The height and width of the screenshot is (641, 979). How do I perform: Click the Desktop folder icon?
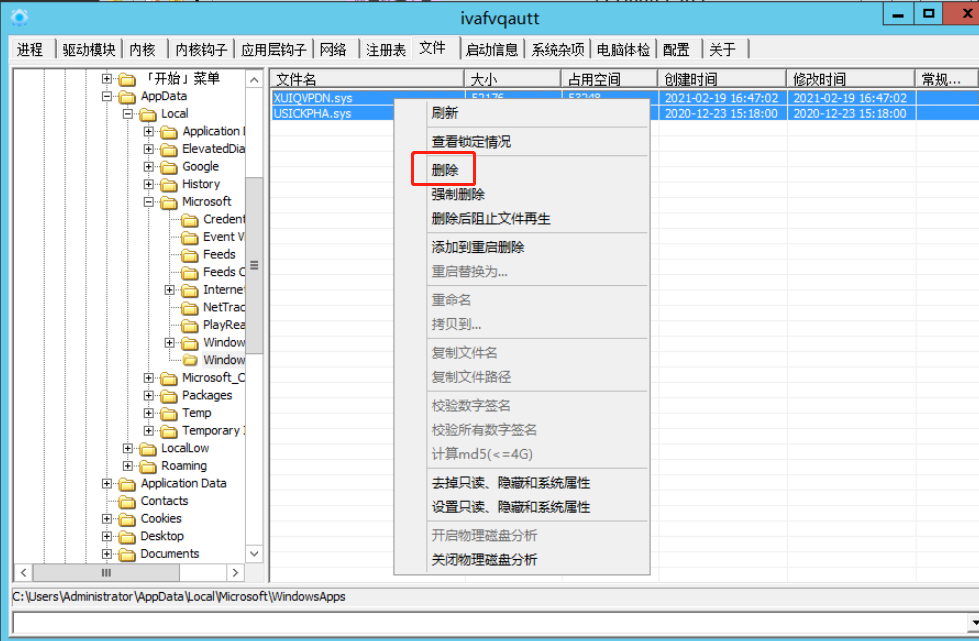click(127, 537)
